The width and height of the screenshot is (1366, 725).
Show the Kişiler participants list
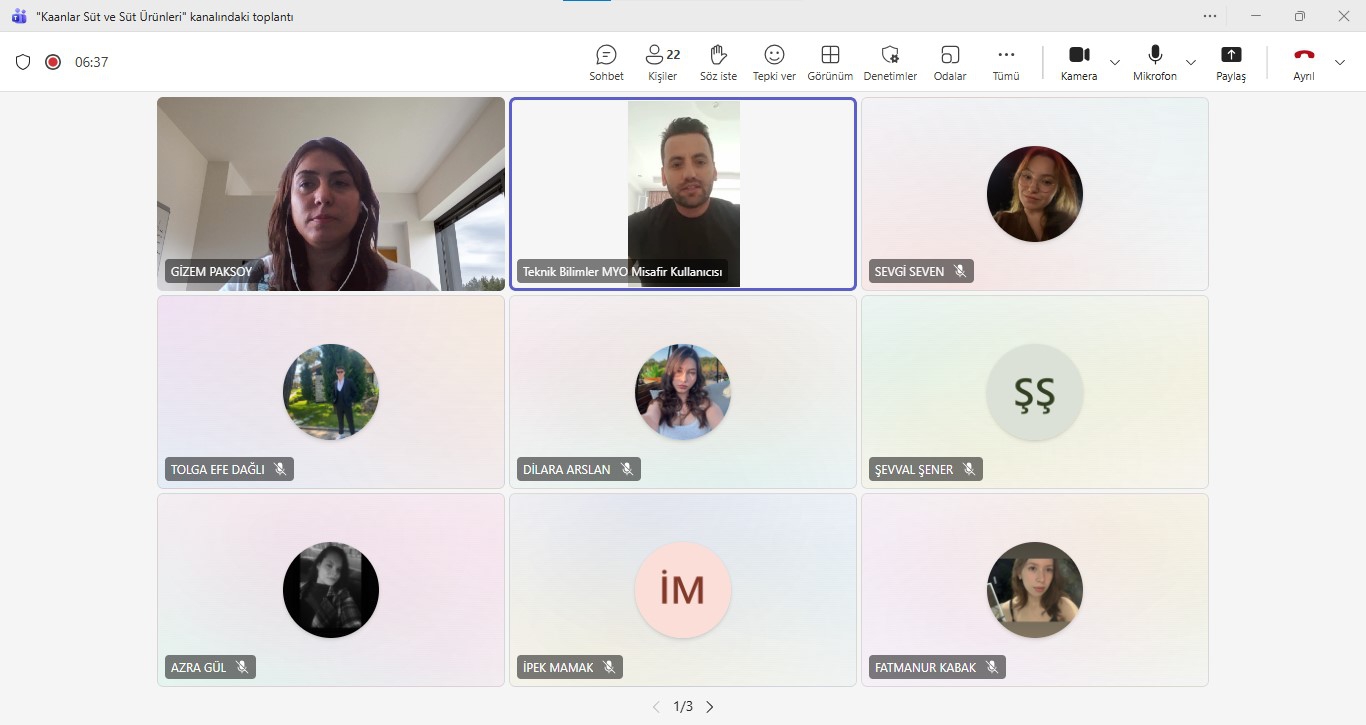tap(662, 62)
